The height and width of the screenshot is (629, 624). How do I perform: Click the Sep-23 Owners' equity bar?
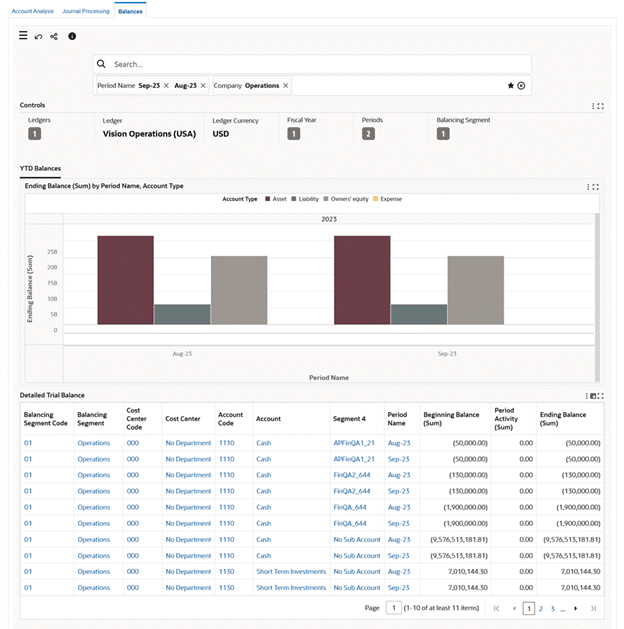coord(476,290)
